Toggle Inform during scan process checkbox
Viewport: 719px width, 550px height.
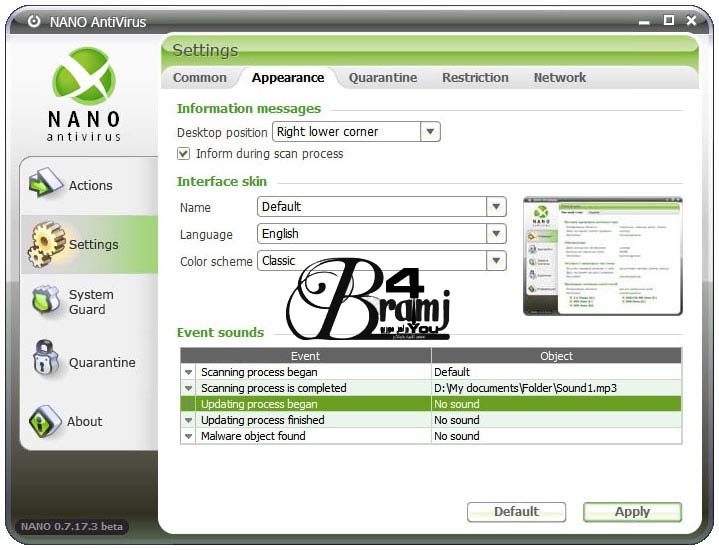[x=183, y=154]
